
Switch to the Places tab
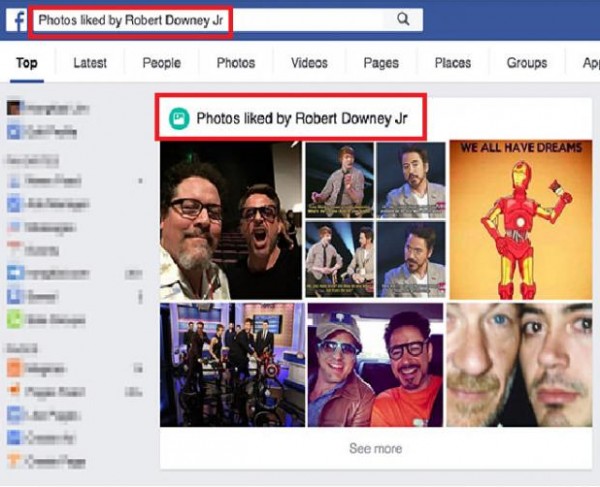pos(453,63)
